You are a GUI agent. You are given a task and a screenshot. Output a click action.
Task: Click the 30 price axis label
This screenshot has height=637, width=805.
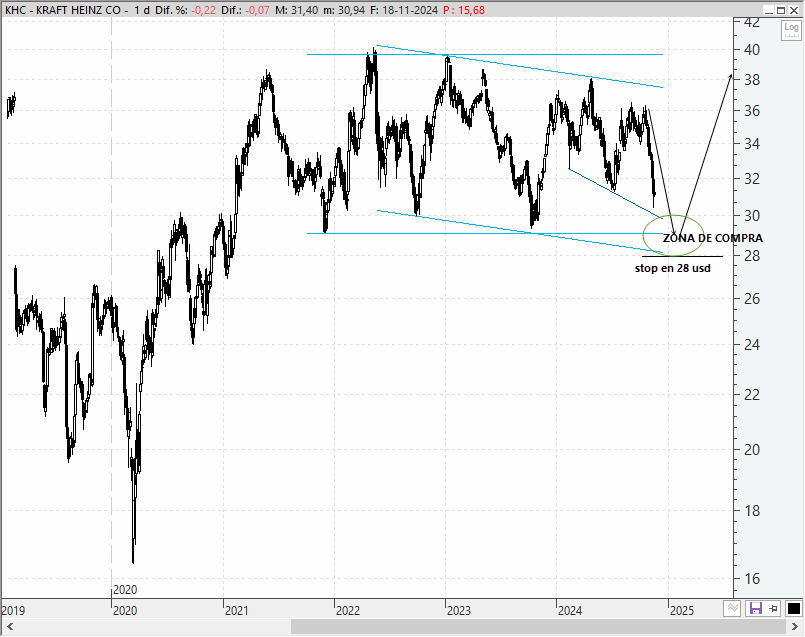pos(752,216)
